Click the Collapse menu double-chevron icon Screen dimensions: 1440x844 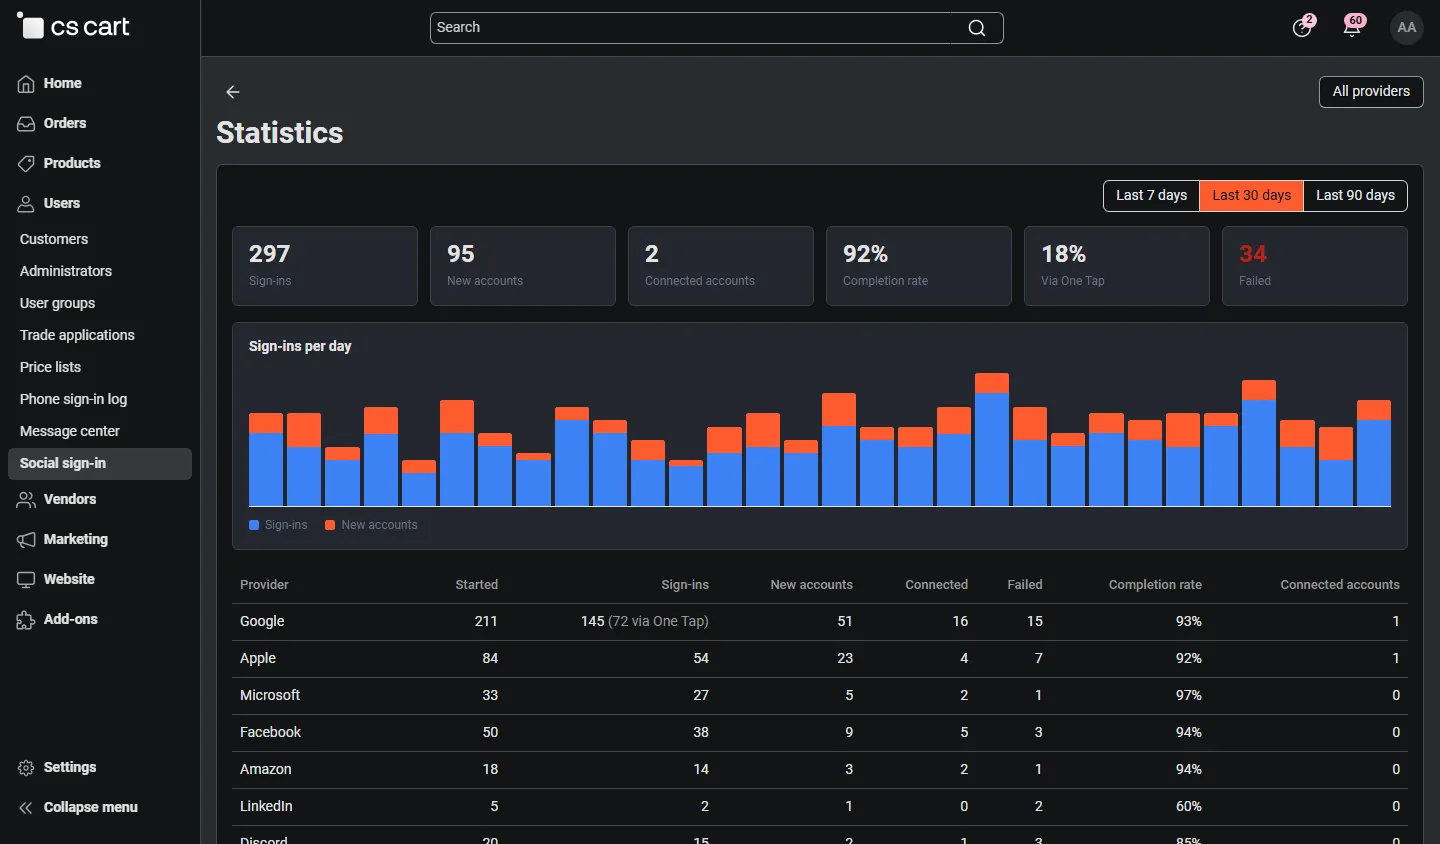point(26,808)
